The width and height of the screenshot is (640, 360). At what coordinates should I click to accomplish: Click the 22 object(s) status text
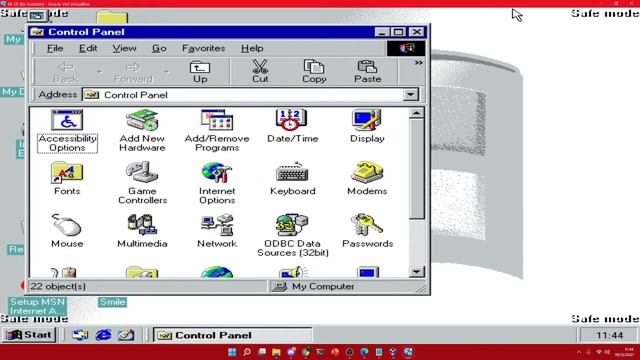tap(58, 286)
